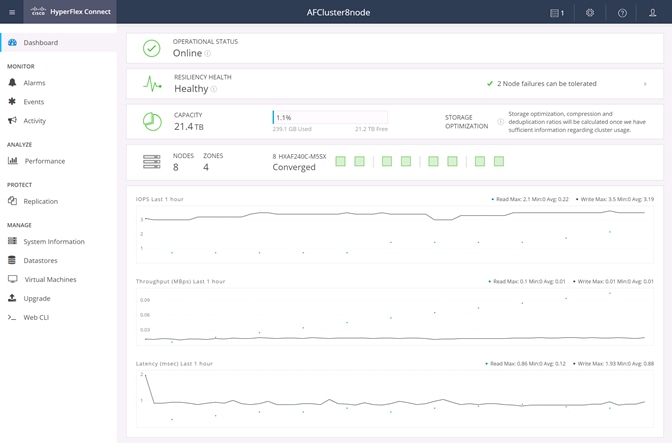Open the Dashboard menu item
The height and width of the screenshot is (443, 672).
[x=58, y=42]
